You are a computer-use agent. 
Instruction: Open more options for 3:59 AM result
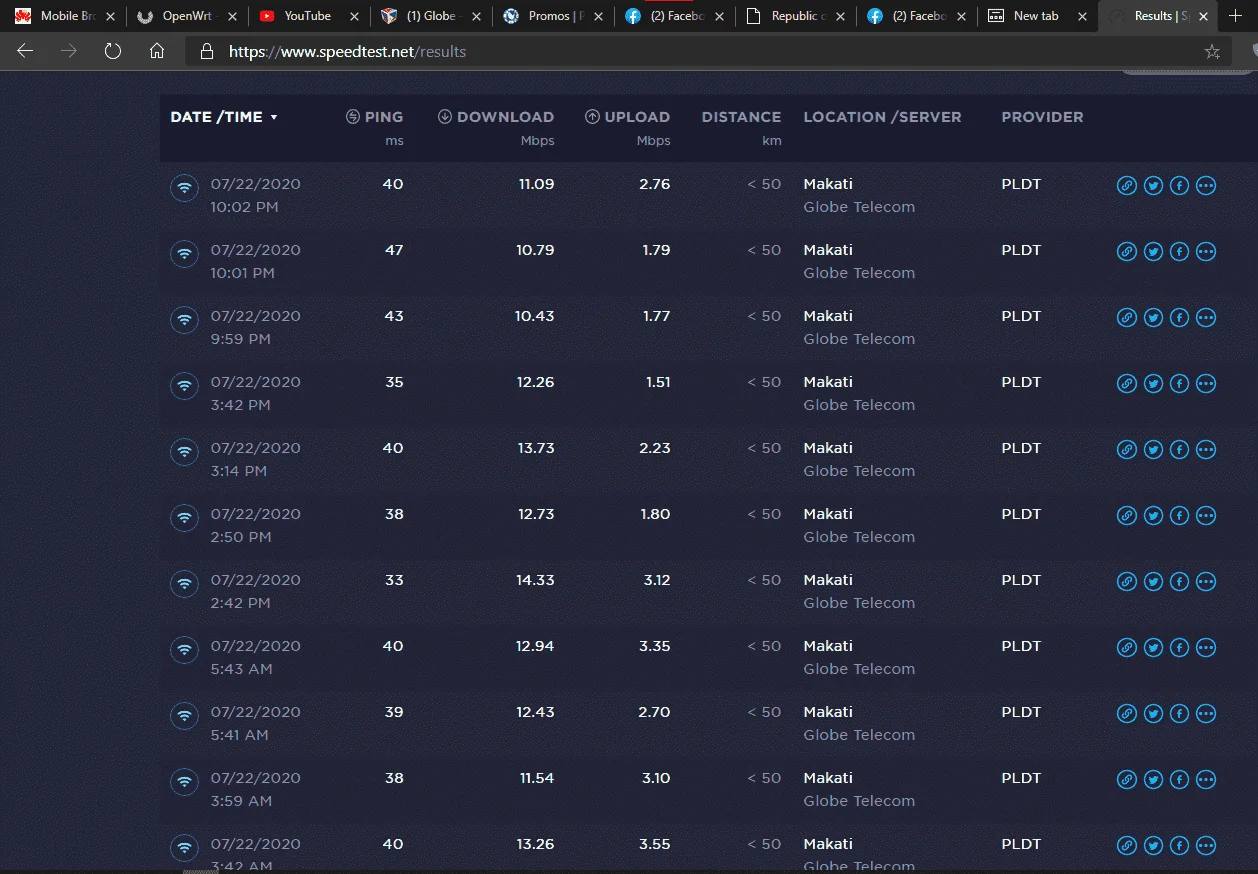click(x=1206, y=780)
